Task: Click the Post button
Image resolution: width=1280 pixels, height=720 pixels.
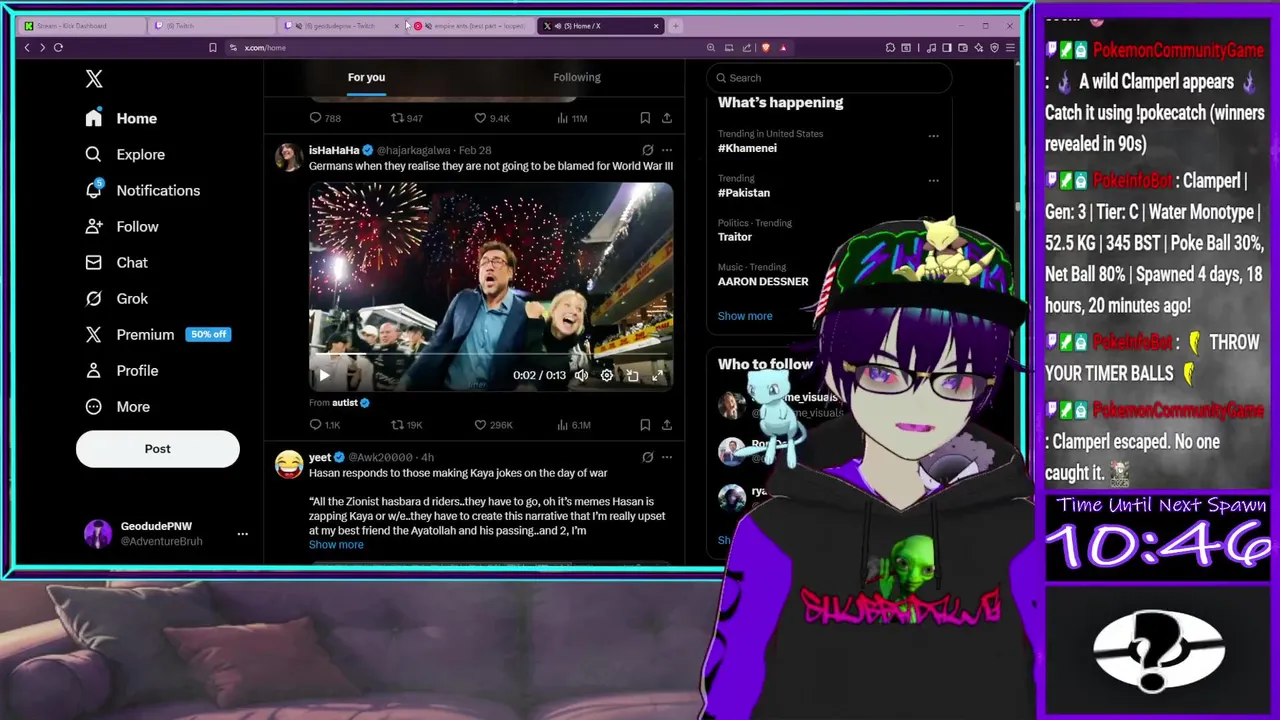Action: (x=158, y=449)
